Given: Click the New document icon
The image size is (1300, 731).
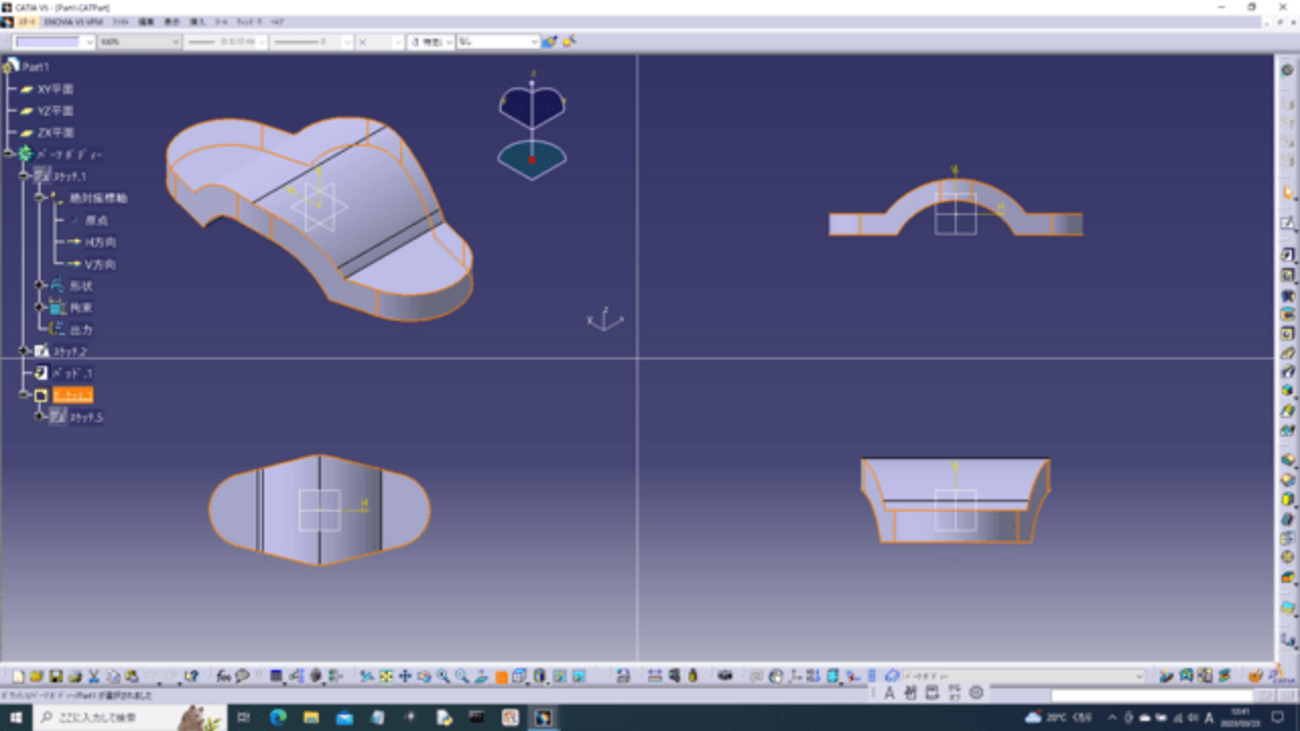Looking at the screenshot, I should 17,677.
